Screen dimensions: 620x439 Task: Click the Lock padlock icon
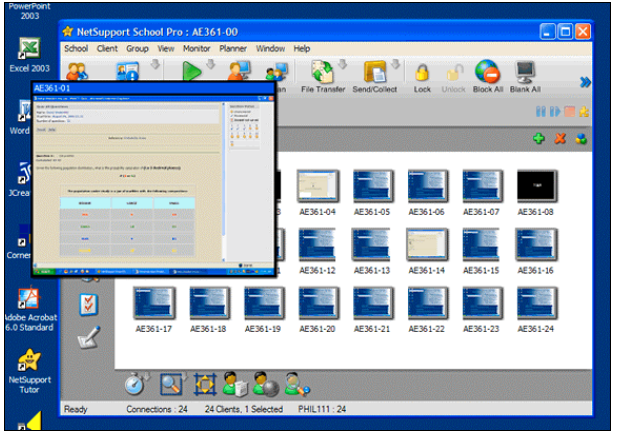[422, 74]
